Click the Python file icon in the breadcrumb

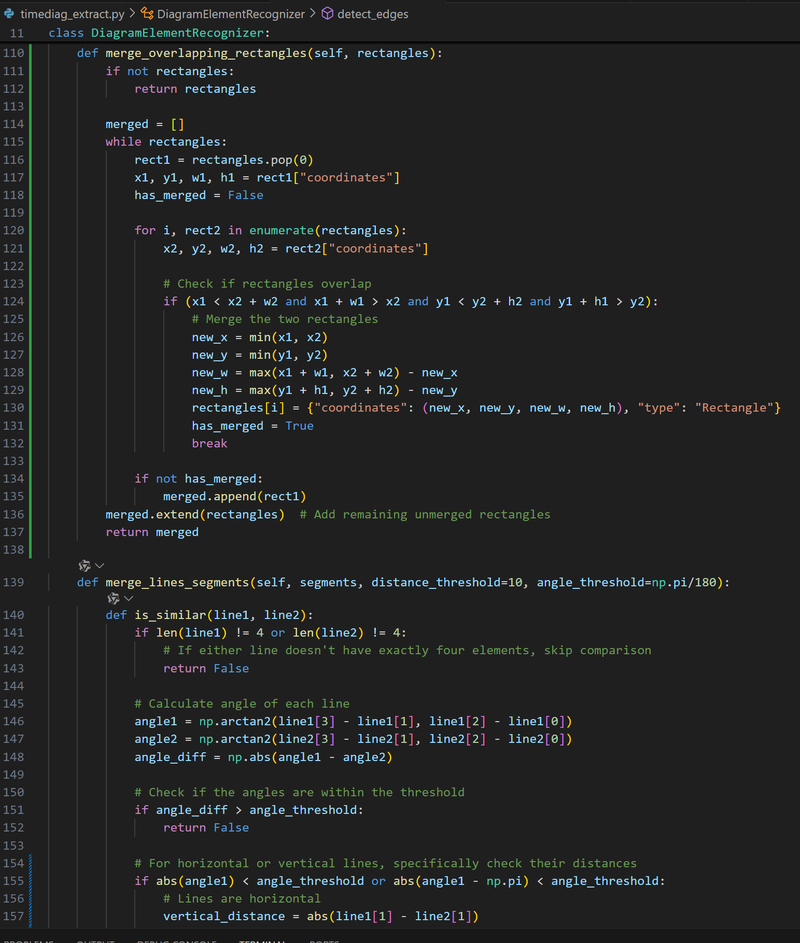click(9, 13)
